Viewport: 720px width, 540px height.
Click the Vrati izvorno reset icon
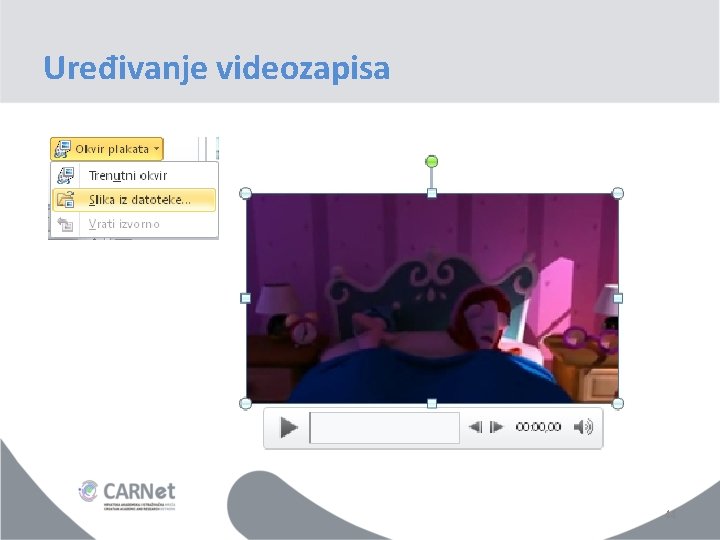click(66, 224)
